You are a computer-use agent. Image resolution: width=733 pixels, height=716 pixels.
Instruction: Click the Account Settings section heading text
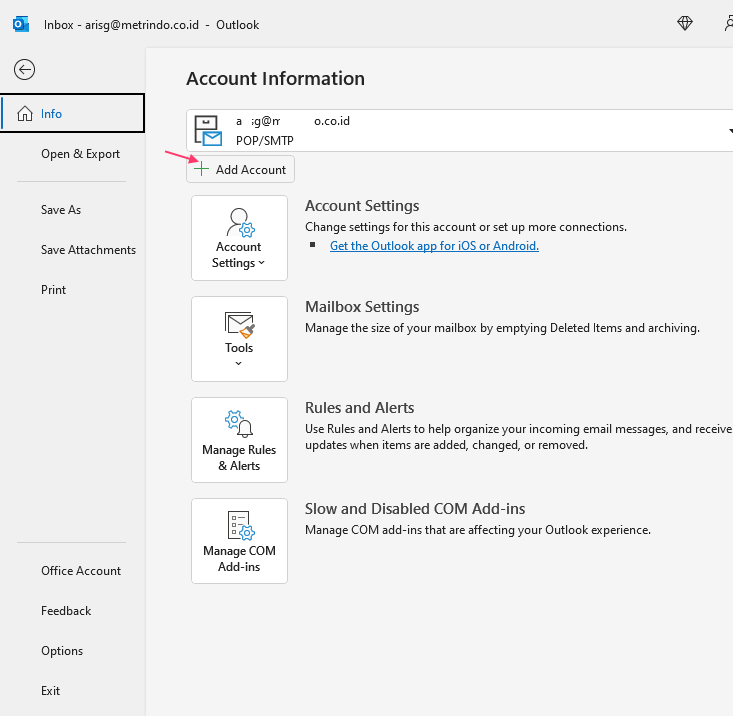[362, 206]
